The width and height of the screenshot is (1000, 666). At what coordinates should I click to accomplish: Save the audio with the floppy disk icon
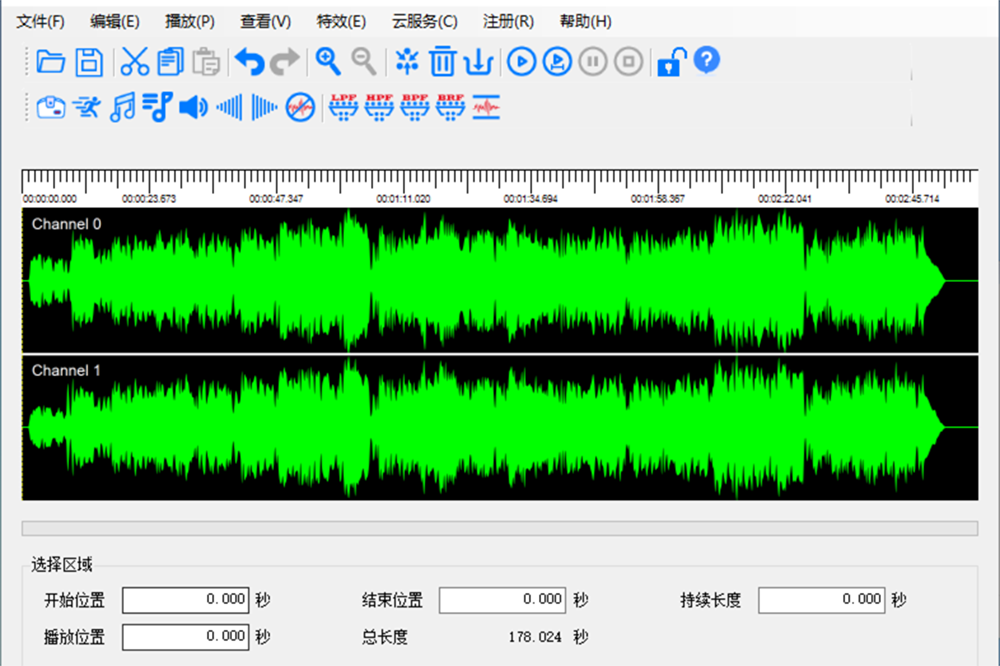tap(89, 62)
